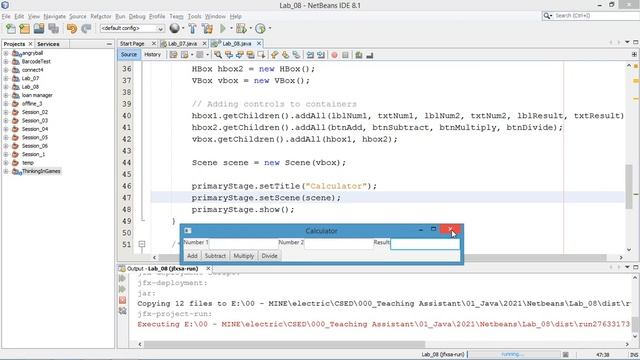Viewport: 640px width, 360px height.
Task: Open the Tools menu
Action: point(195,16)
